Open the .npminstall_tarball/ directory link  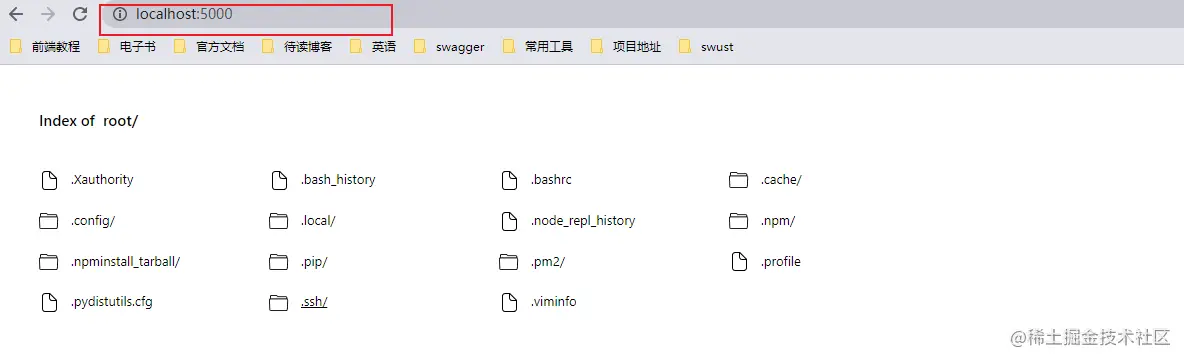point(125,262)
